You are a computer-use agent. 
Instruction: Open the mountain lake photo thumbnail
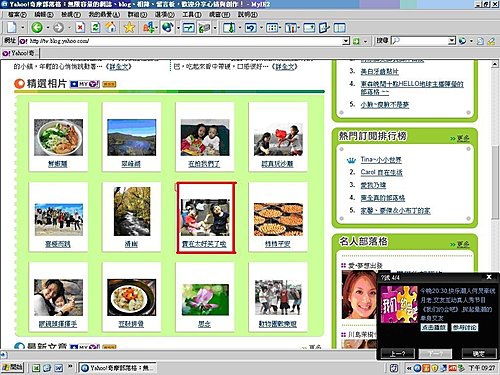pos(132,137)
